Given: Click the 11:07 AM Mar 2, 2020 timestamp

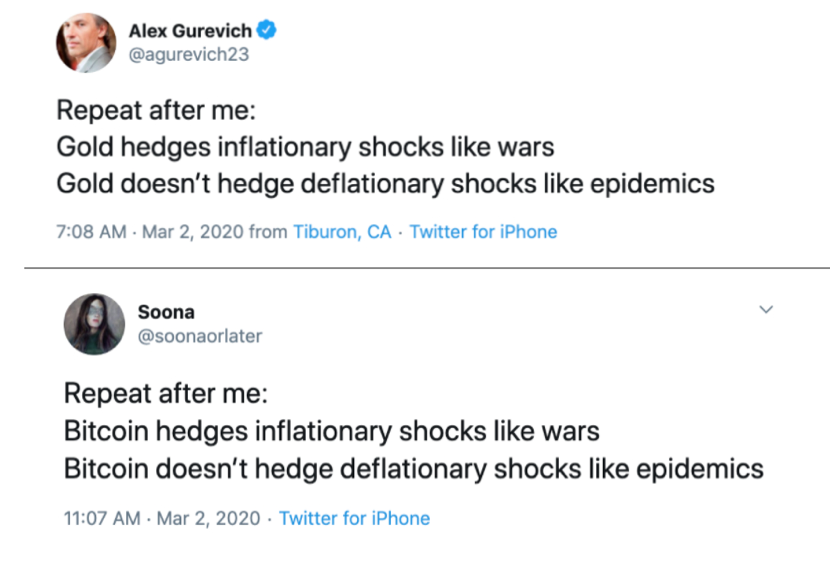Looking at the screenshot, I should coord(162,518).
